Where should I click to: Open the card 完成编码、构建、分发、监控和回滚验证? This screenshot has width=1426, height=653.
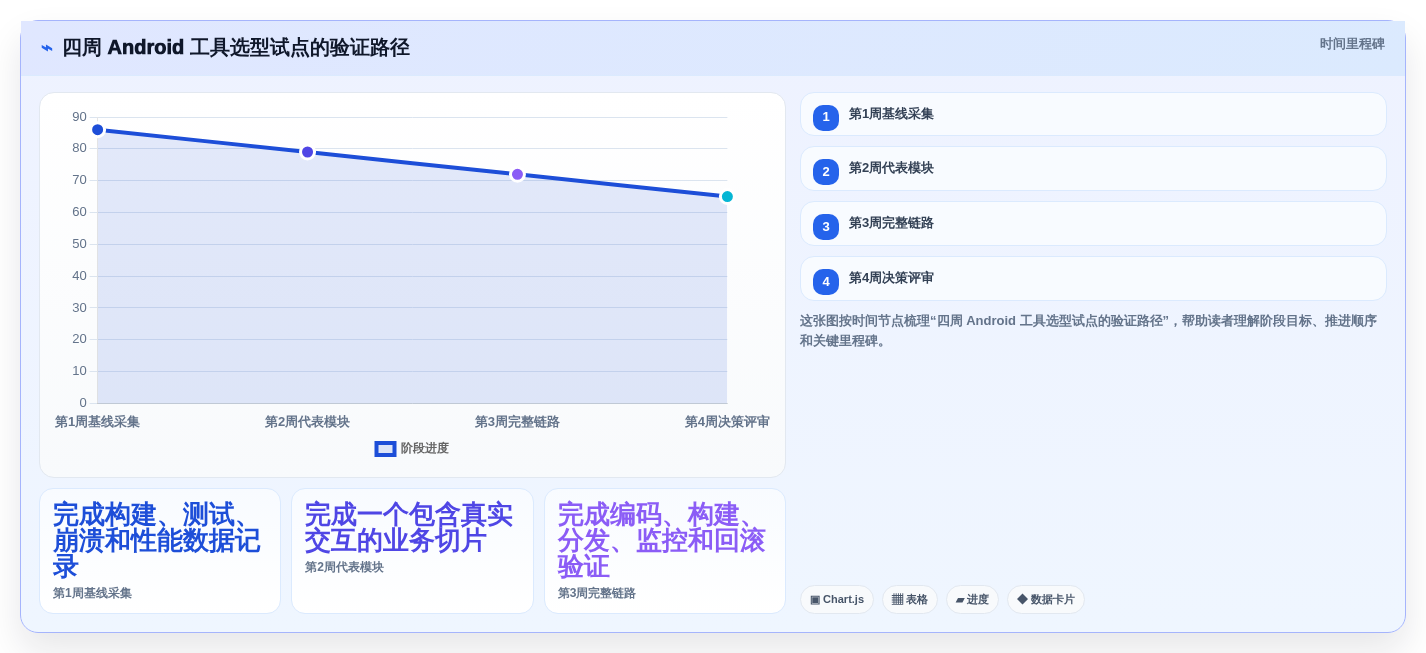pos(665,551)
